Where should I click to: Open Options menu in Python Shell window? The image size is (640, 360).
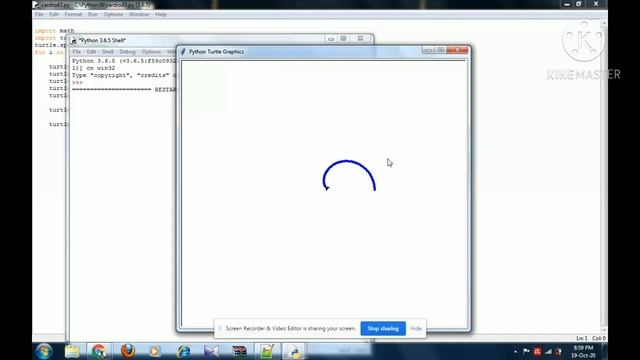point(151,52)
